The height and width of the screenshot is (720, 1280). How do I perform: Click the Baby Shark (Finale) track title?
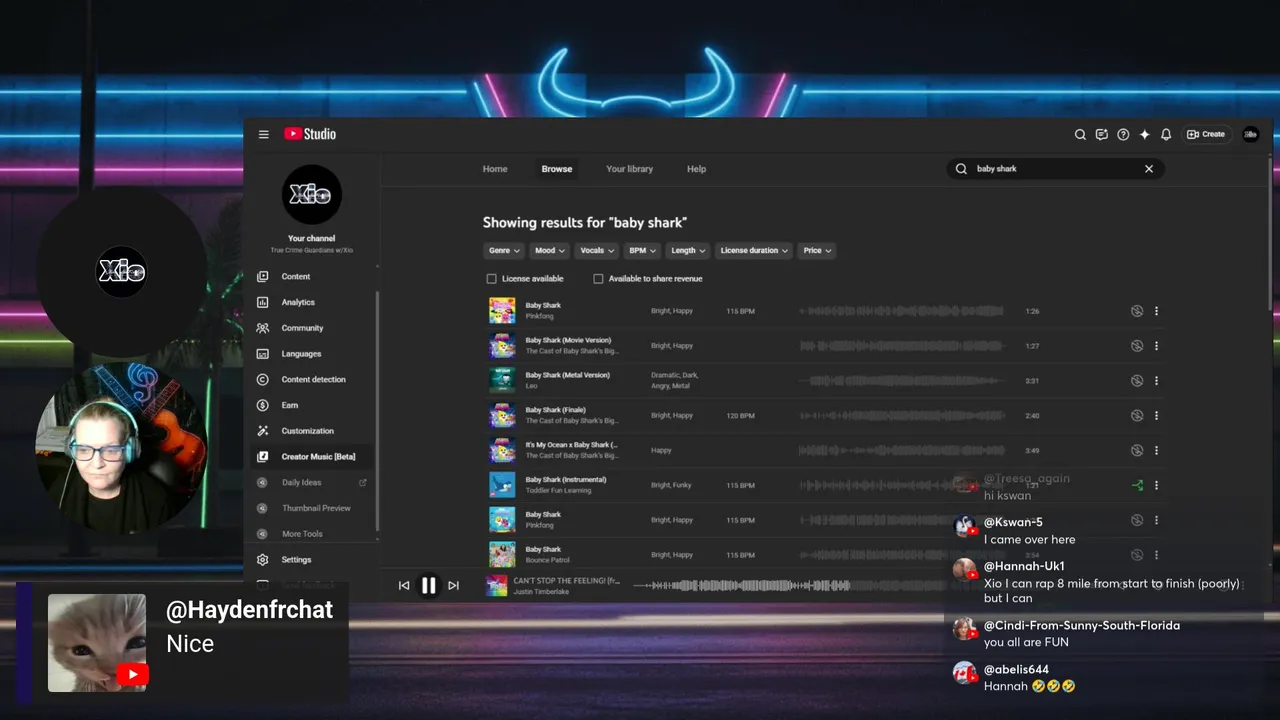[556, 410]
